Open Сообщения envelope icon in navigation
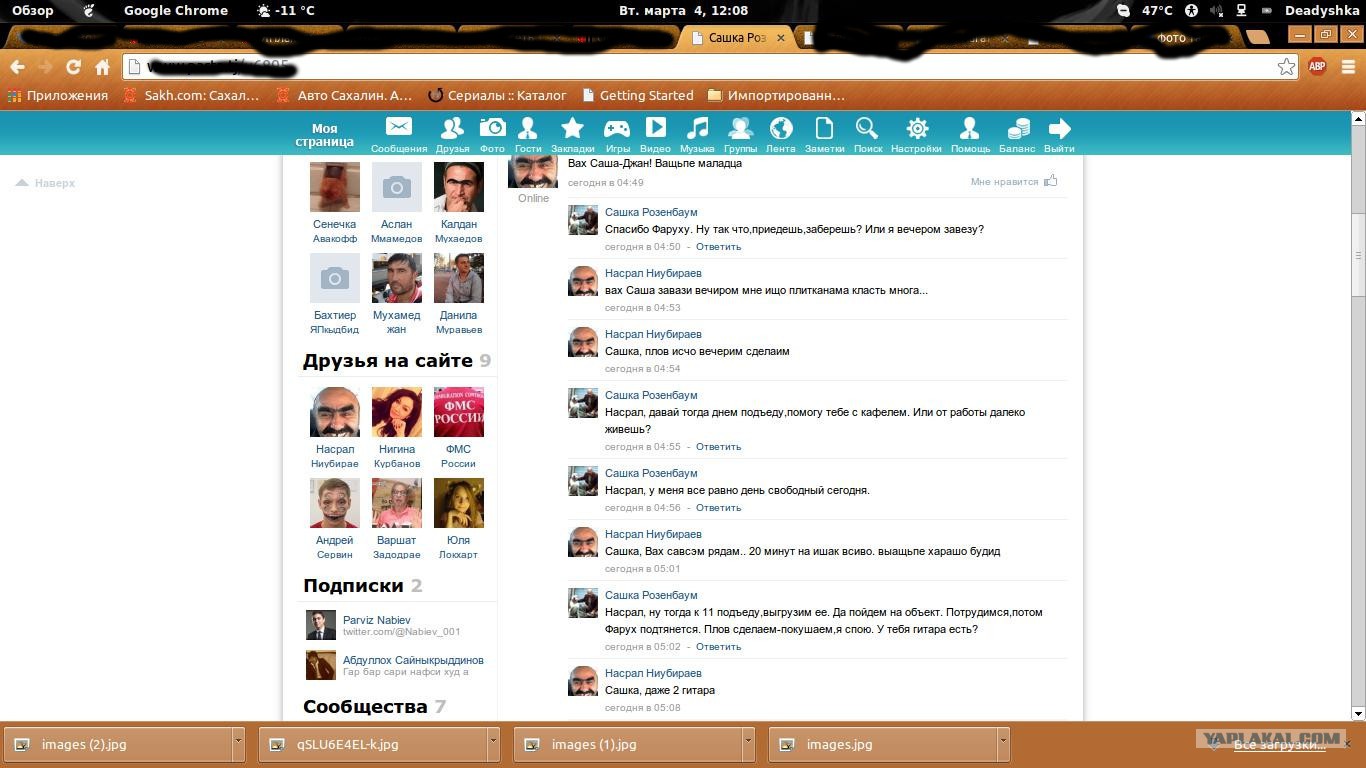Screen dimensions: 1366x768 399,128
